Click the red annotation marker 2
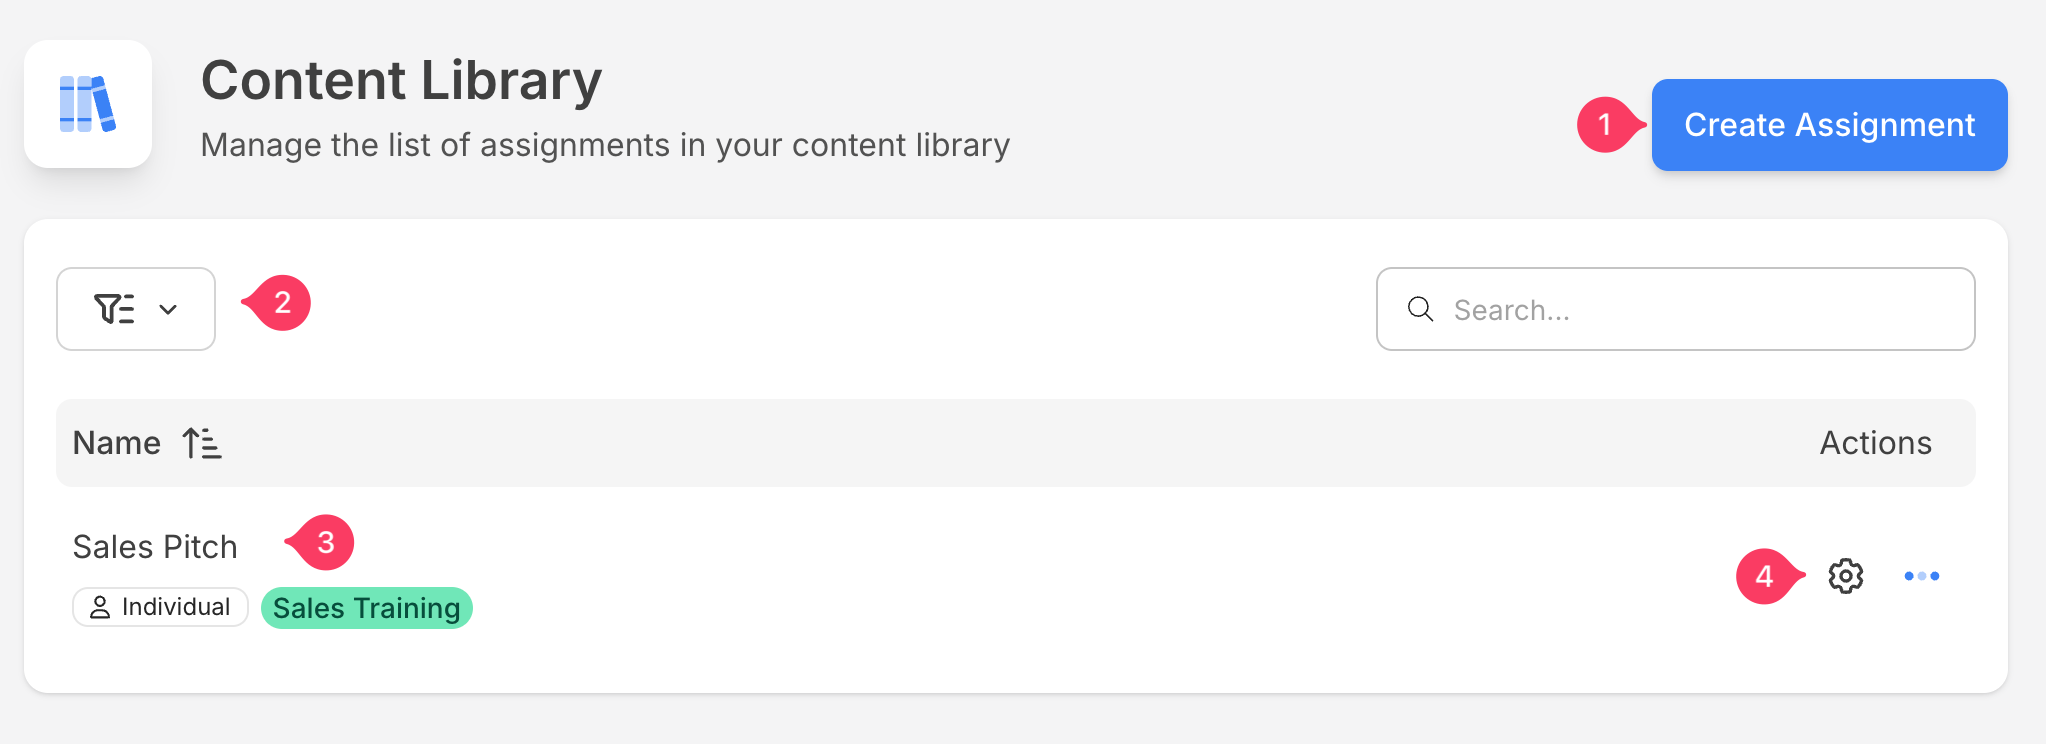Screen dimensions: 2046x744 (x=282, y=303)
